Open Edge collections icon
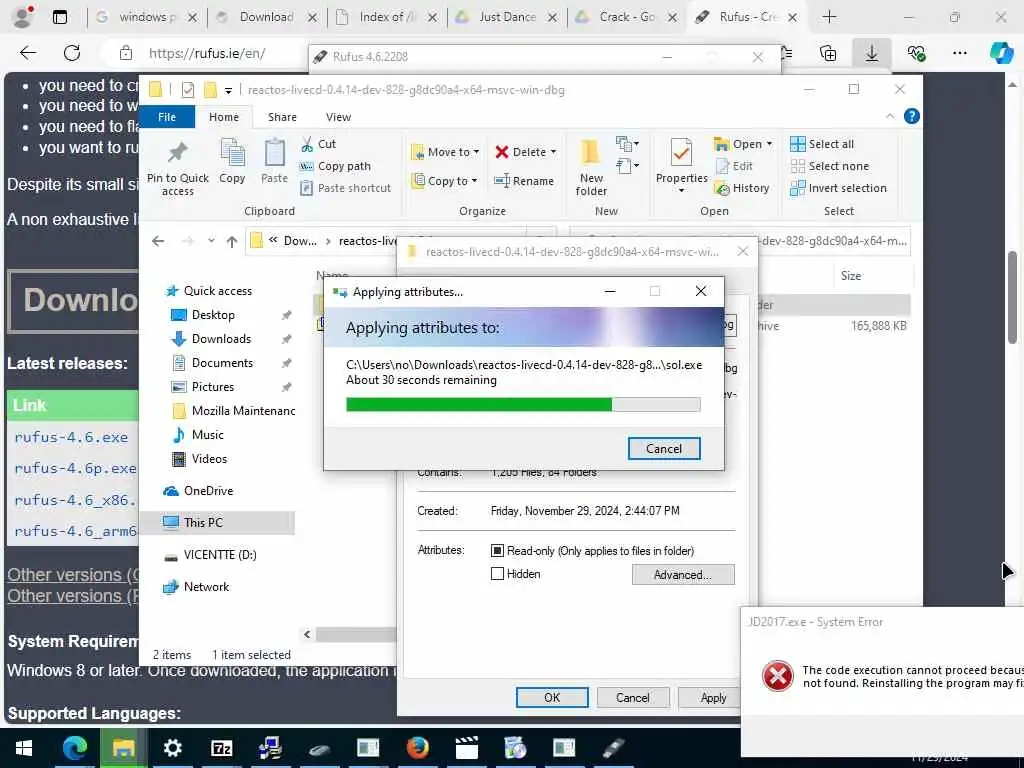Screen dimensions: 1024x768 [828, 53]
